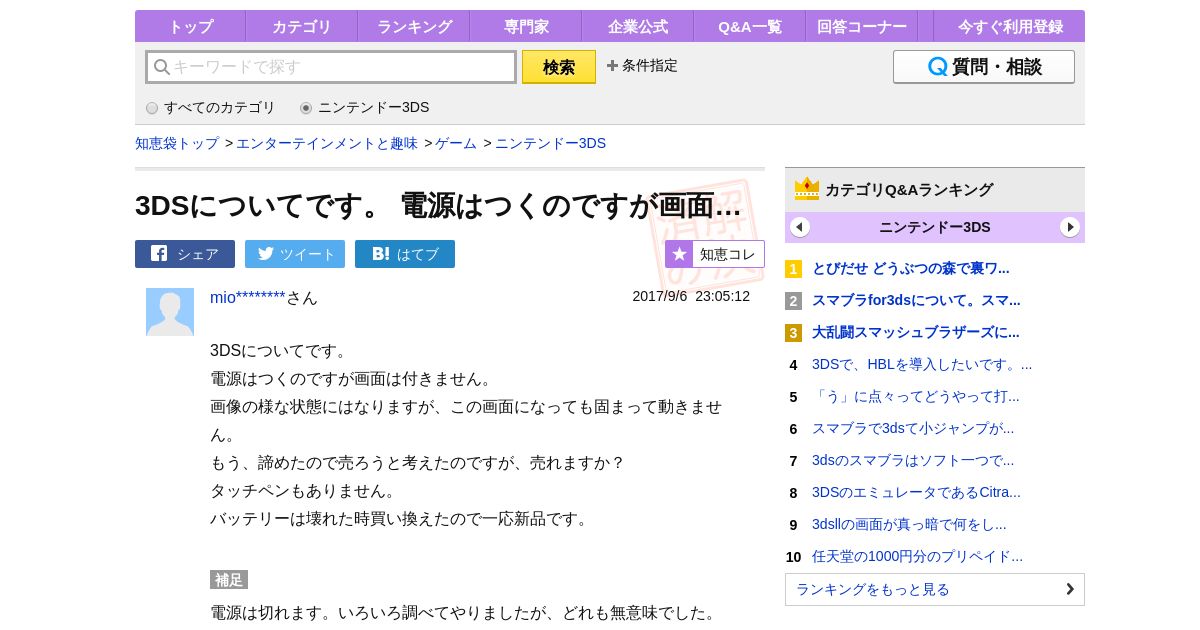The height and width of the screenshot is (630, 1200).
Task: Open the 専門家 navigation tab
Action: click(525, 26)
